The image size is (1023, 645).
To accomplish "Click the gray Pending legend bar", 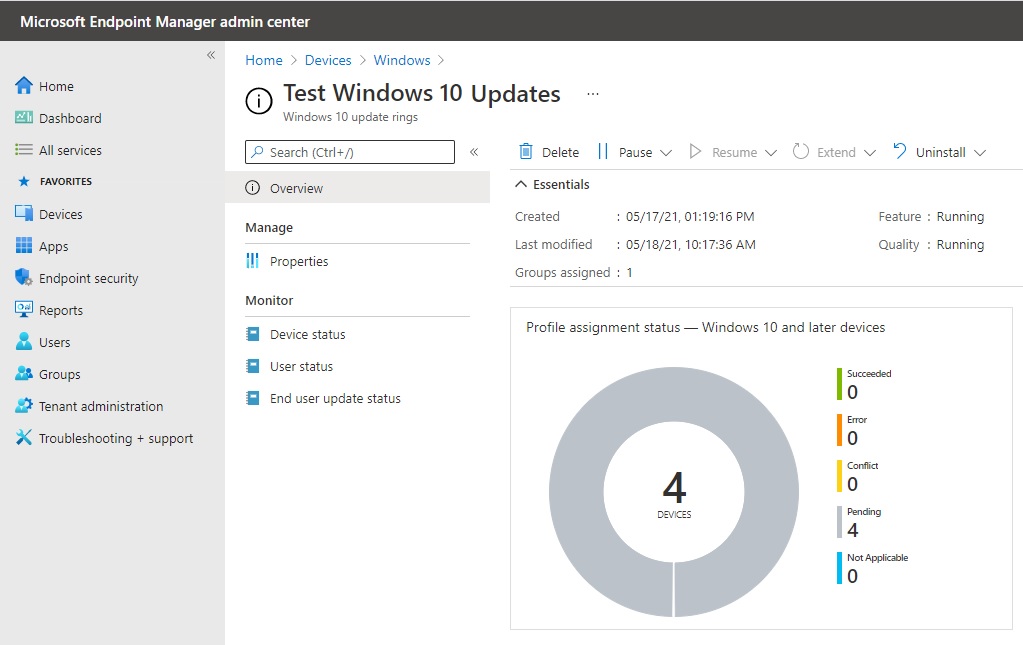I will 840,522.
